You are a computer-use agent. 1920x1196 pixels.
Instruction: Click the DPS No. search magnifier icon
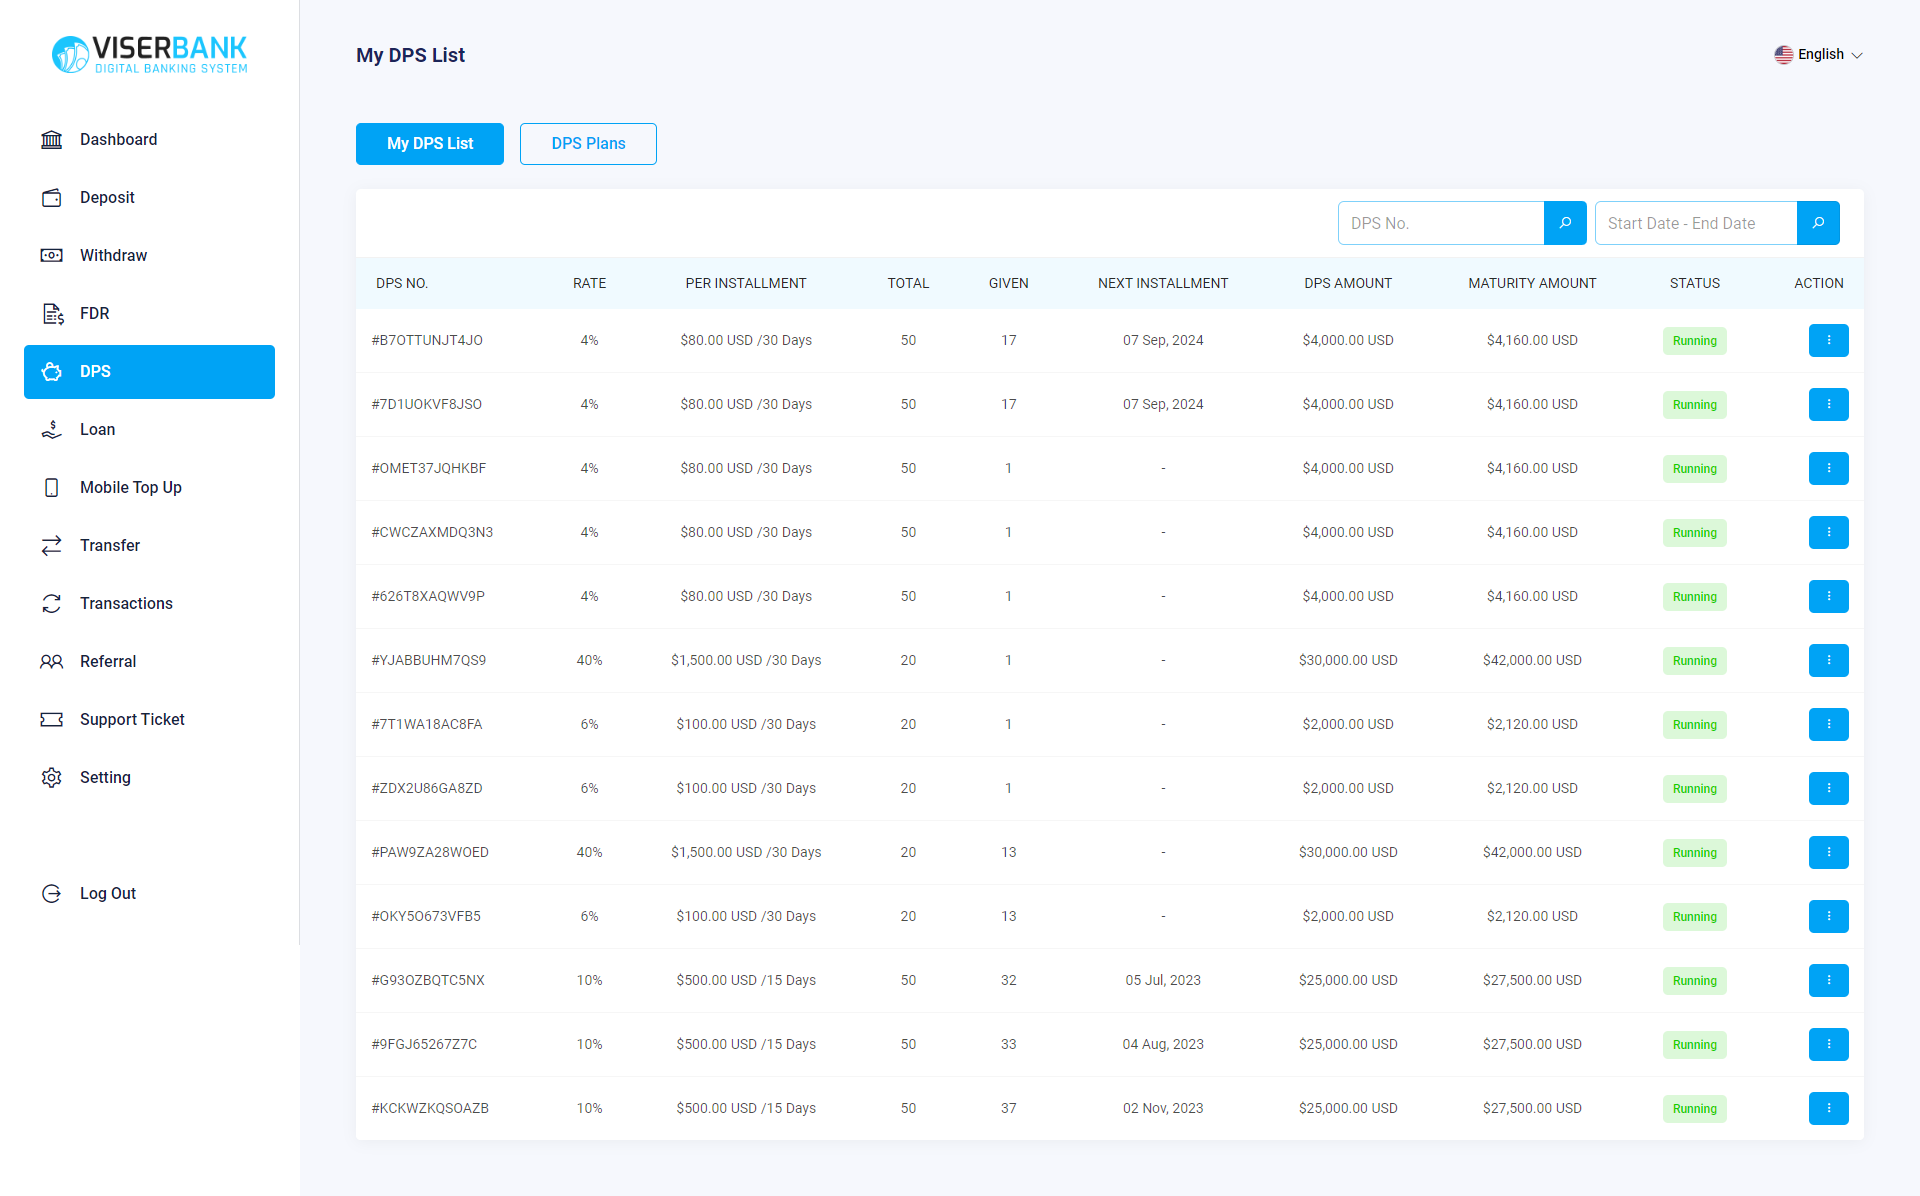pyautogui.click(x=1565, y=223)
